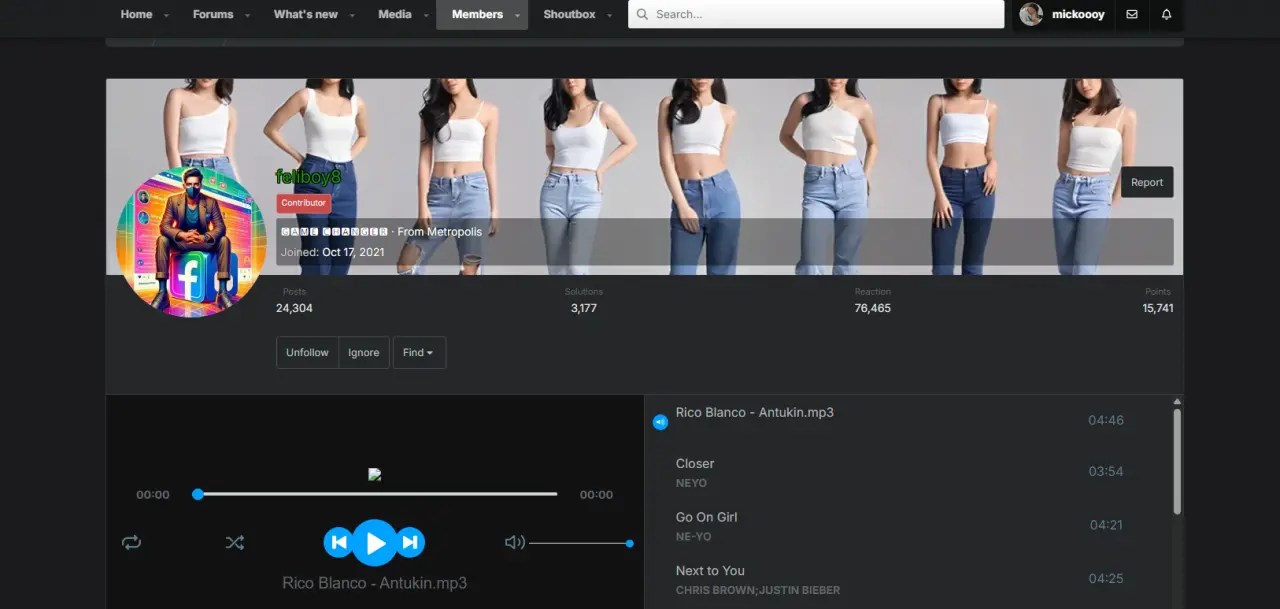
Task: View the 24,304 posts count
Action: pos(294,308)
